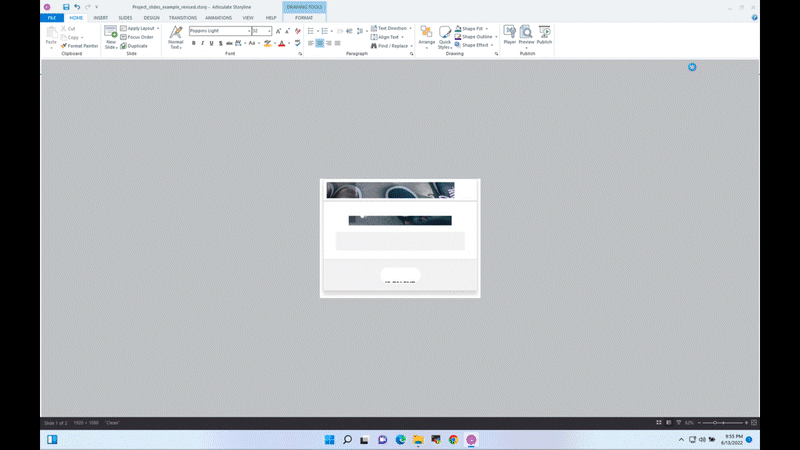Click the bullet list icon
The image size is (800, 450).
click(311, 31)
